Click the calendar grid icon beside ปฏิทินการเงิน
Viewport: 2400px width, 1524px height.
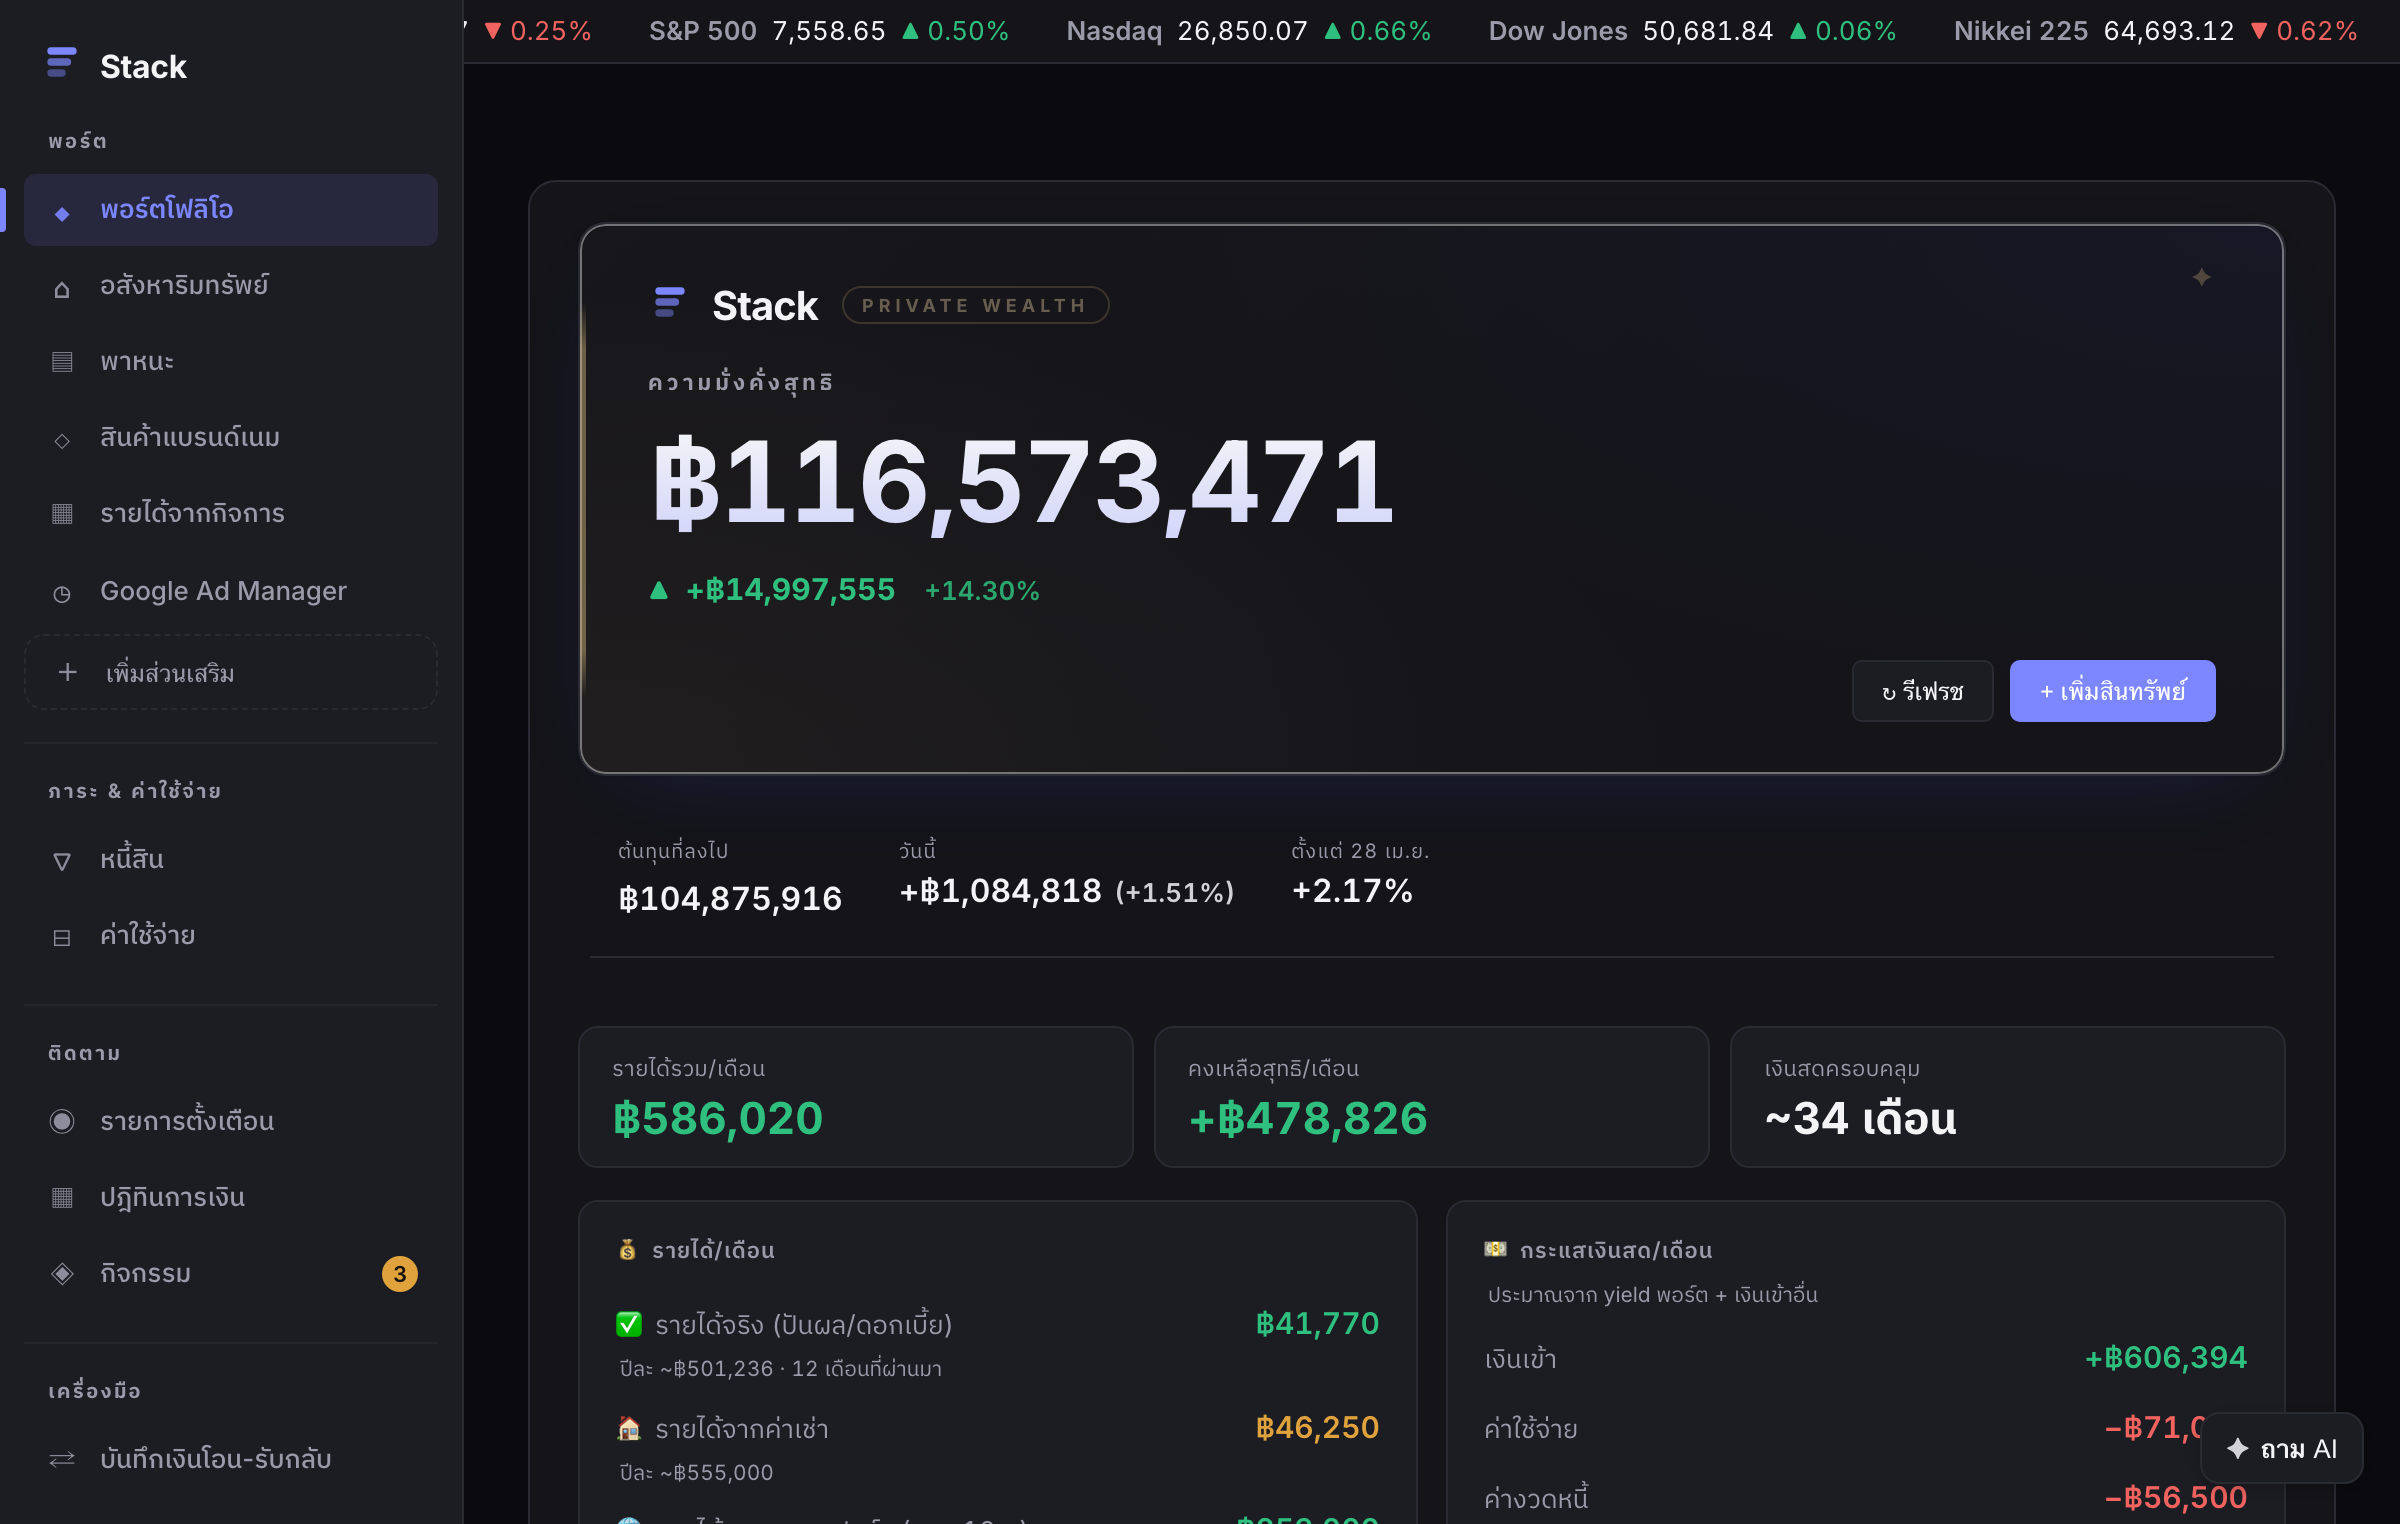point(62,1197)
